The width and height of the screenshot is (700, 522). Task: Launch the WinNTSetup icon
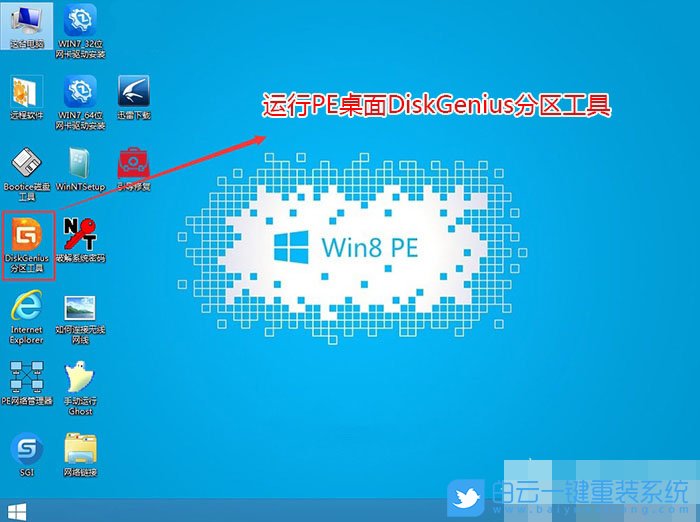click(x=79, y=163)
